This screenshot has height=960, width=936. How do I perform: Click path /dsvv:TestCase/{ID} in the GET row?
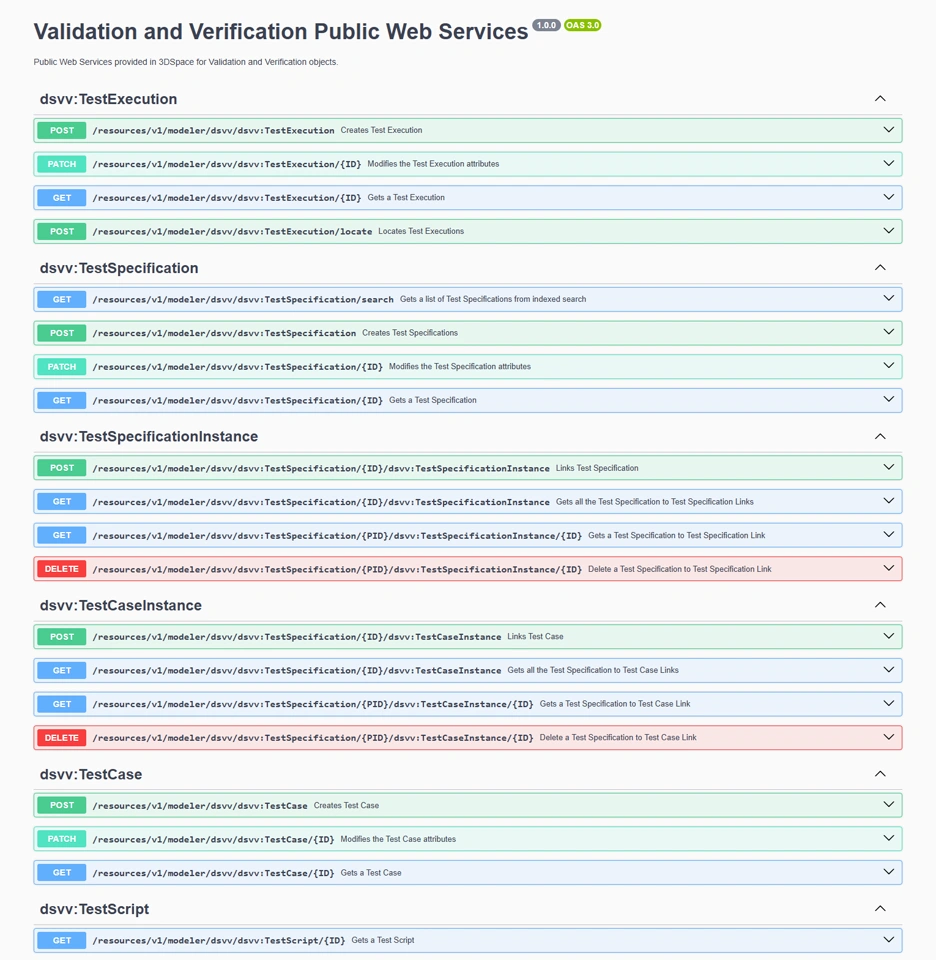click(213, 873)
